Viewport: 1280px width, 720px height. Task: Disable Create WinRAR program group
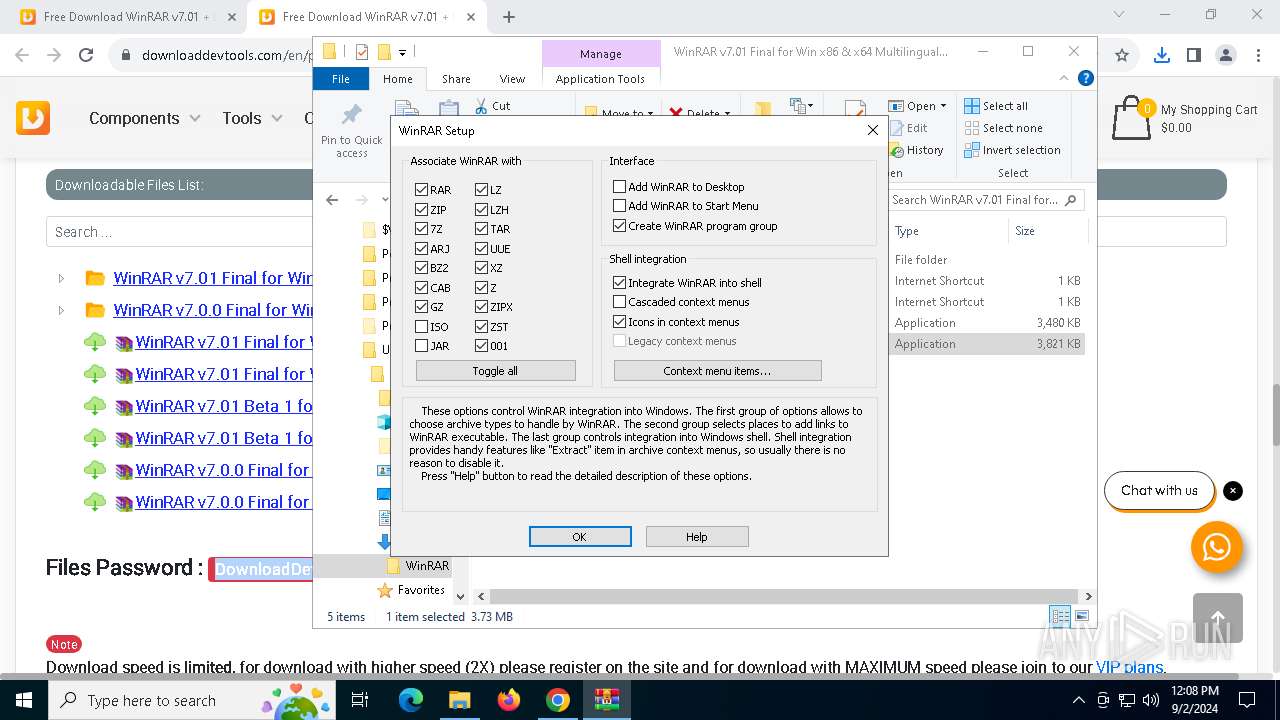pyautogui.click(x=620, y=226)
